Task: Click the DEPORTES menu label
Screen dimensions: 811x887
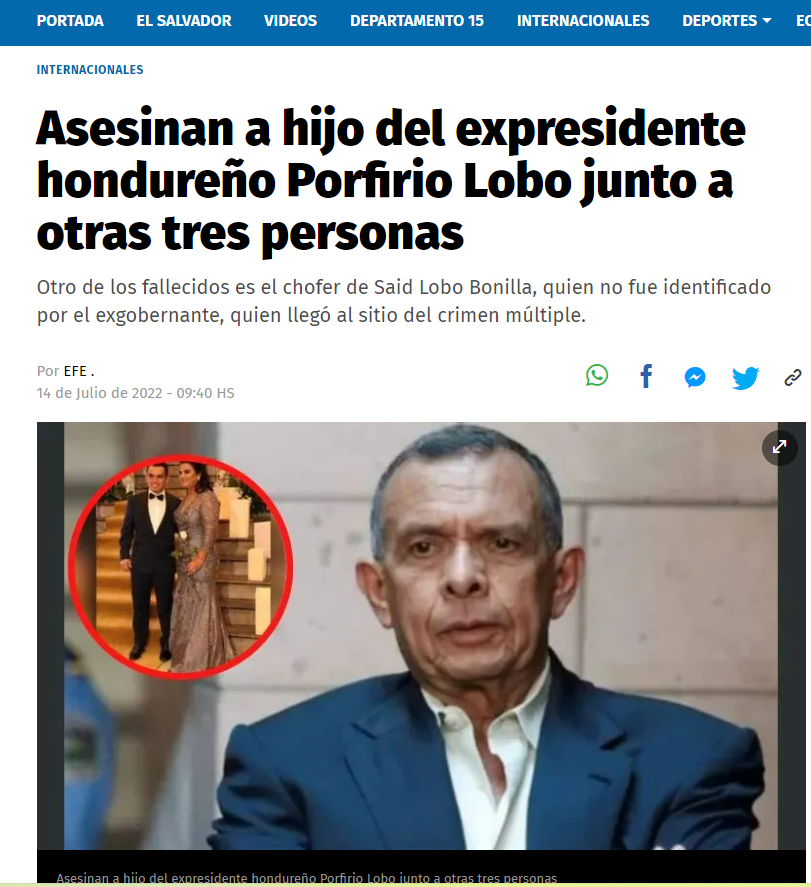Action: [x=719, y=21]
